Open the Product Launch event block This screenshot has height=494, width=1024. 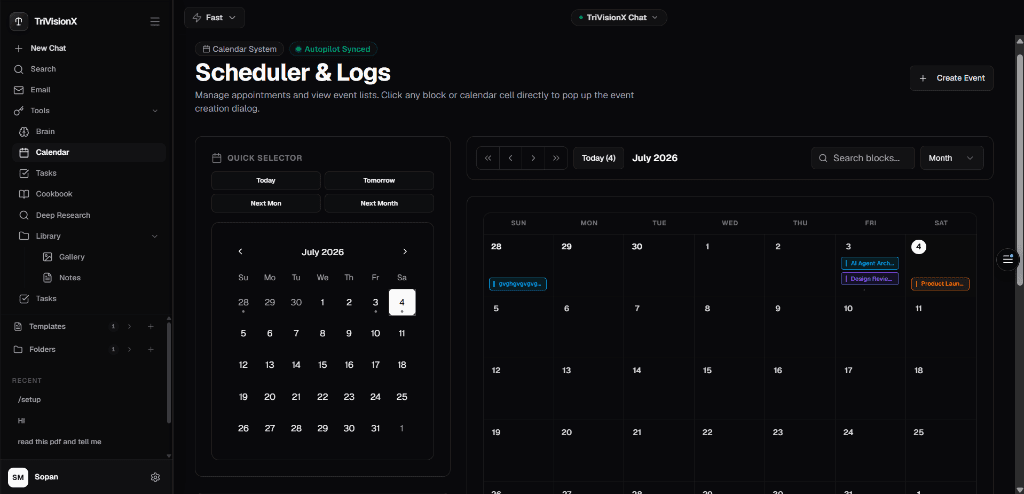tap(940, 284)
